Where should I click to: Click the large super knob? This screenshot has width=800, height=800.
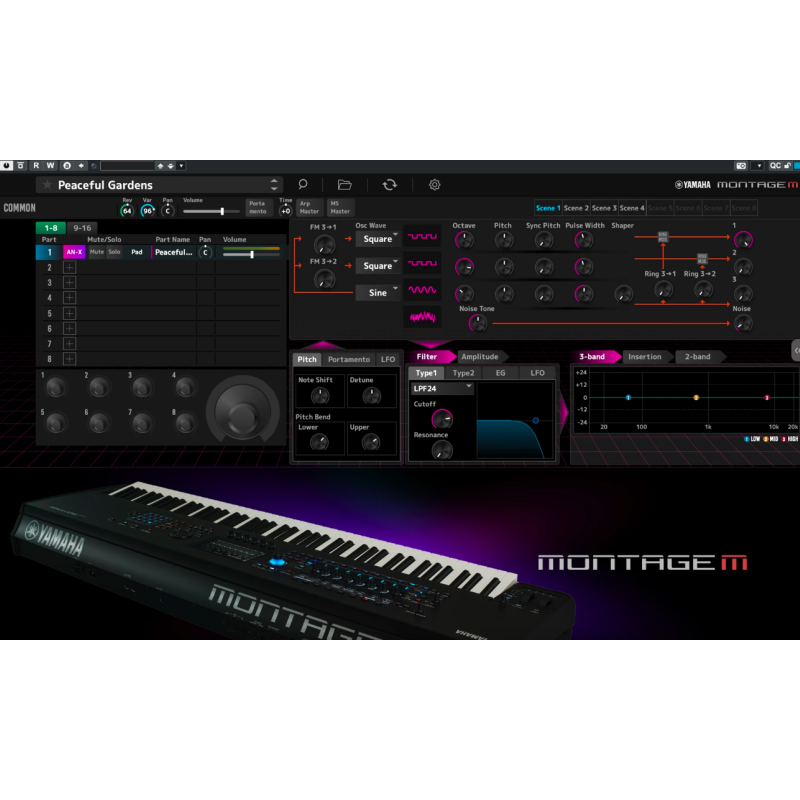(x=243, y=409)
